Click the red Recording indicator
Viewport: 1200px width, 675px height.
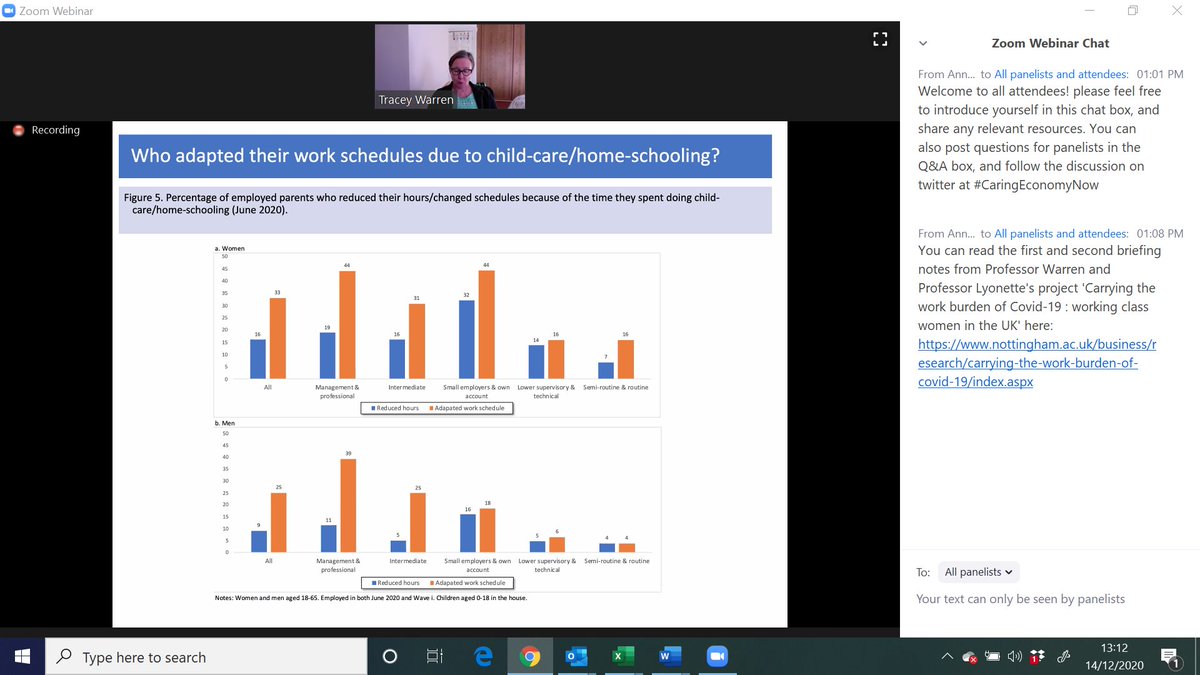(45, 130)
